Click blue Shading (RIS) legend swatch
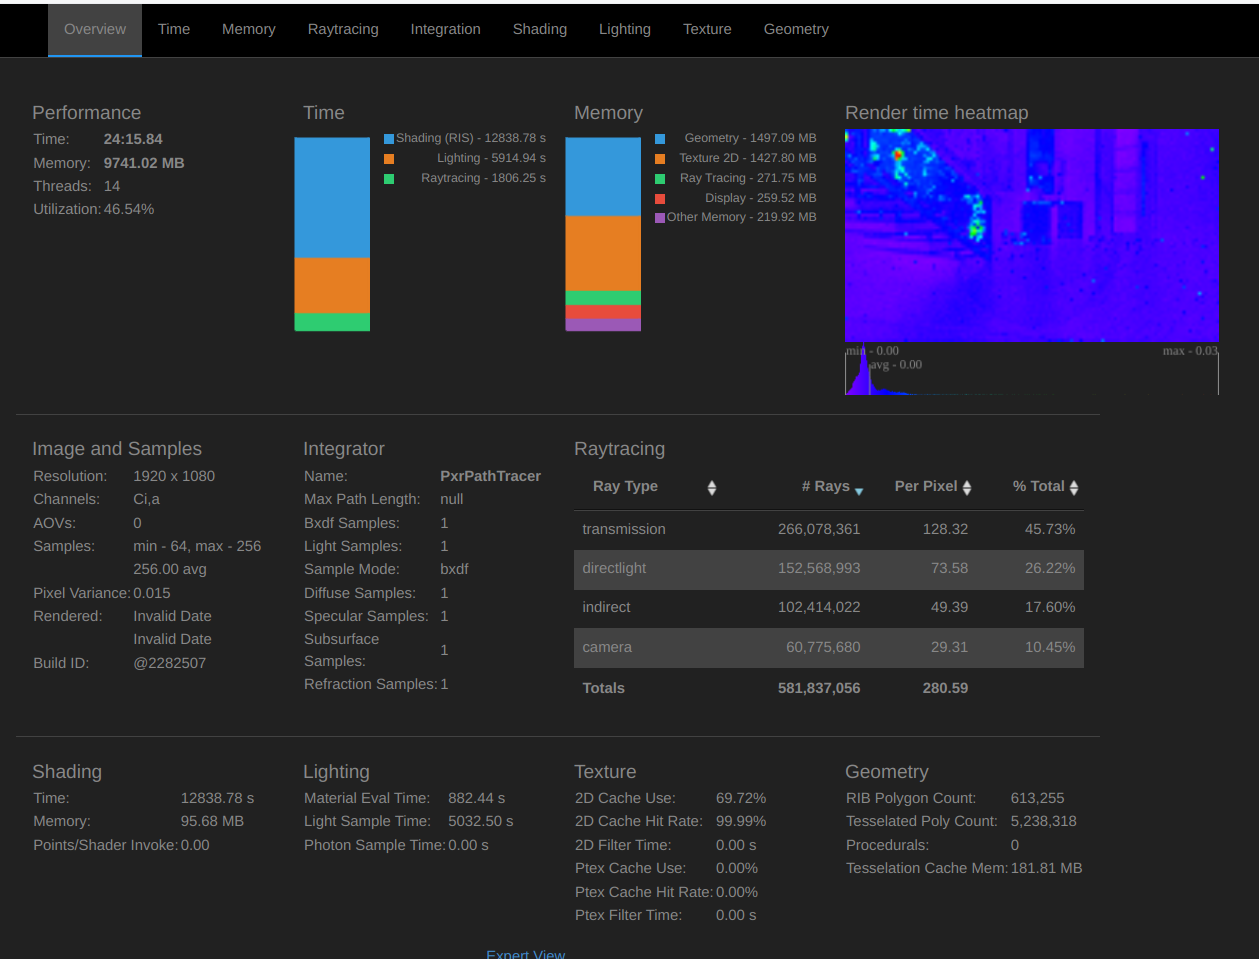 [x=389, y=139]
